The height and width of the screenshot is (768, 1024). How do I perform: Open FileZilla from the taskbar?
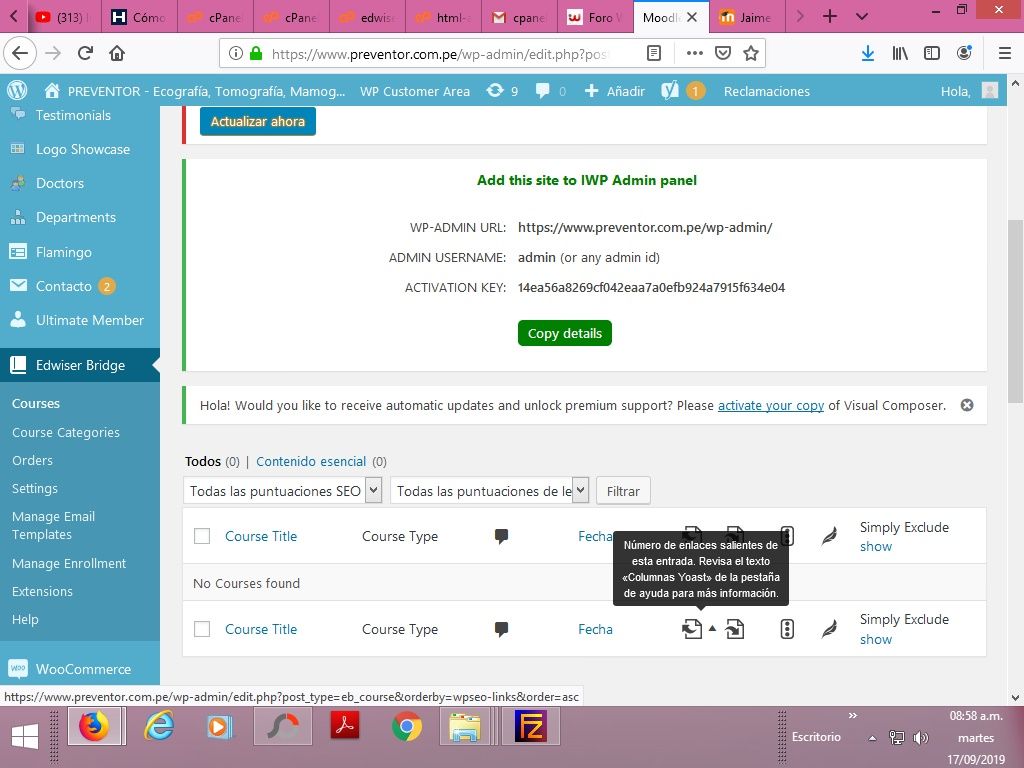tap(530, 726)
